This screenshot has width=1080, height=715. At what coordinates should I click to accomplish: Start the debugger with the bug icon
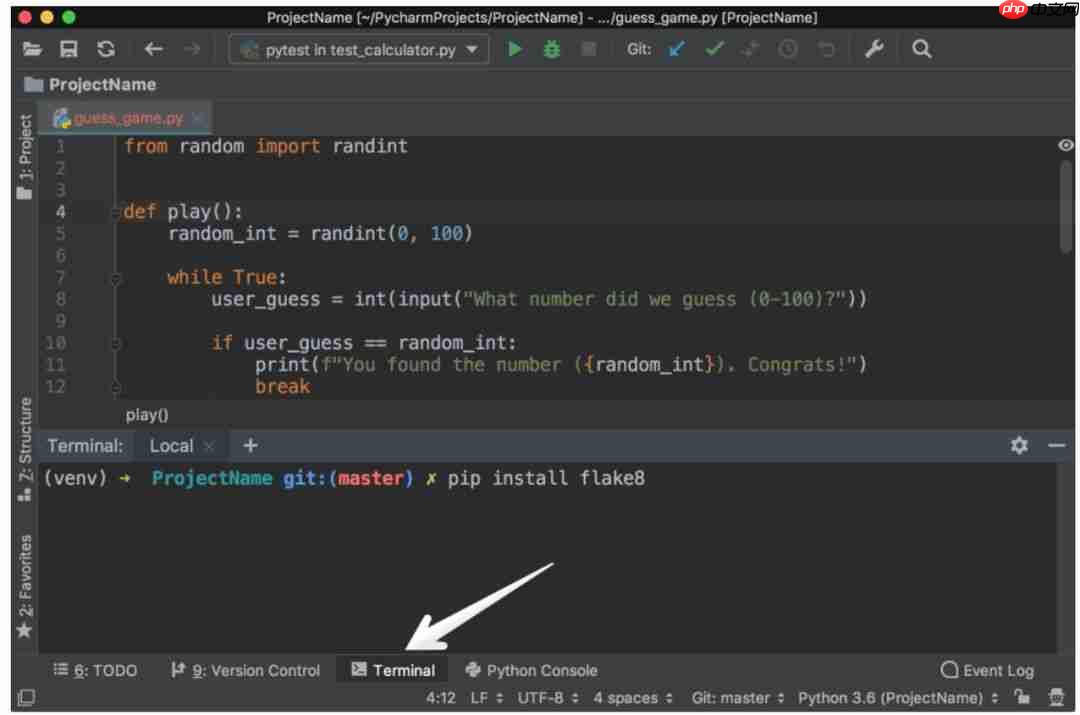[x=550, y=48]
